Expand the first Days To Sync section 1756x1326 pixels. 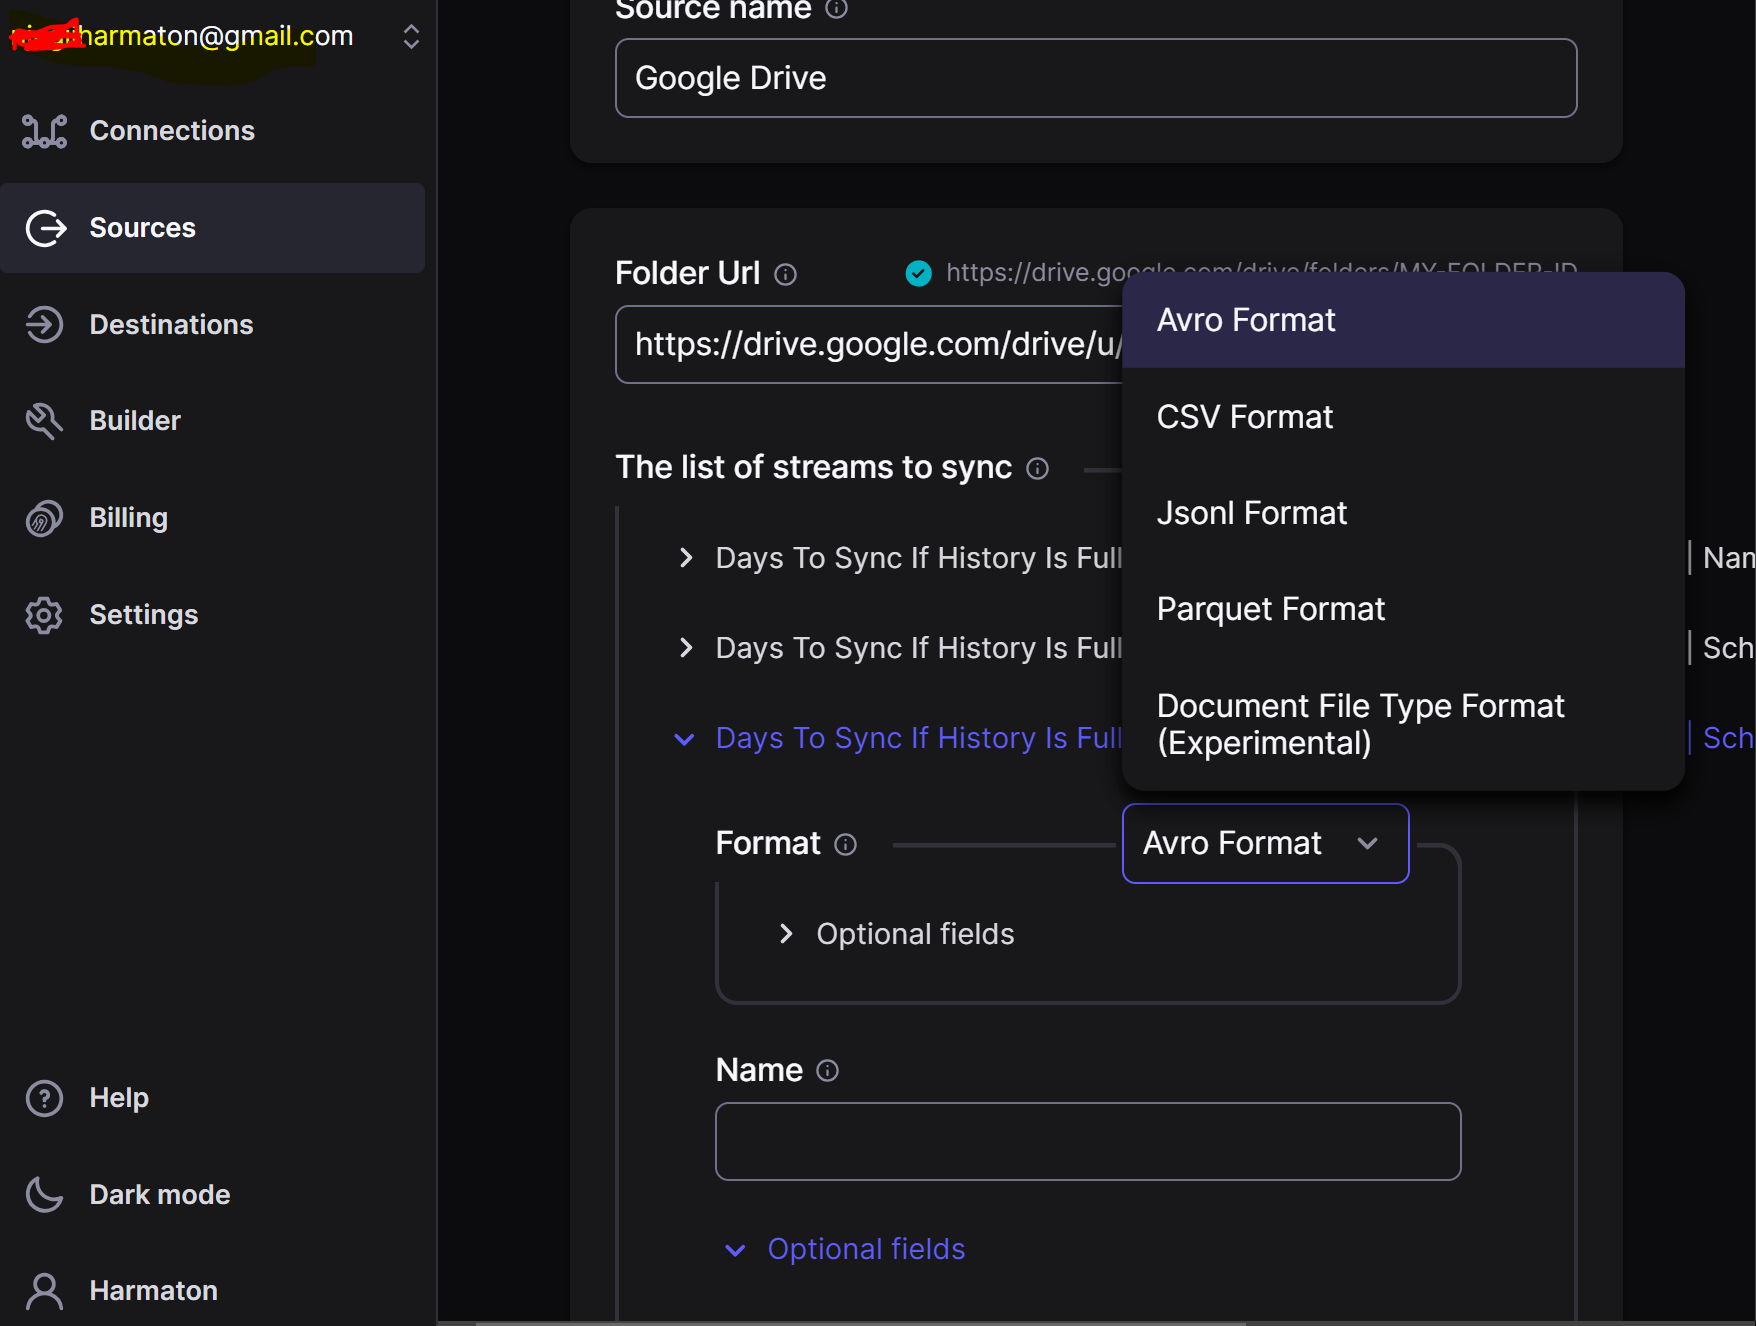(x=684, y=558)
